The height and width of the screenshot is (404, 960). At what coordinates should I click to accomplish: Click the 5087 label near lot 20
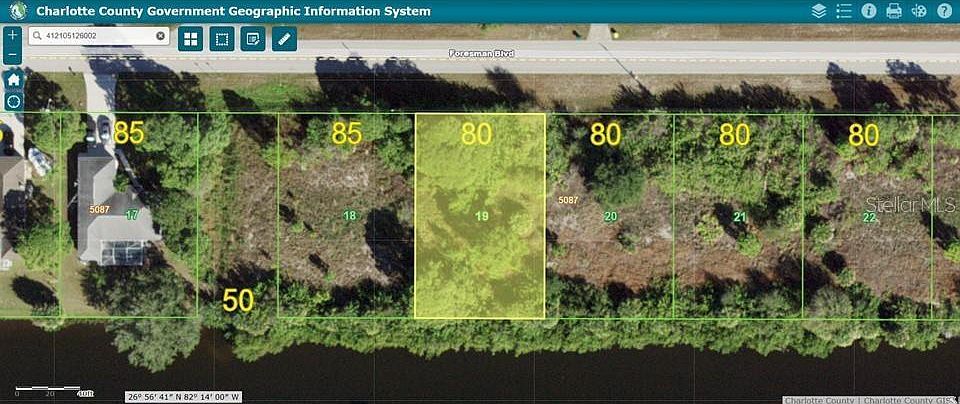point(569,200)
